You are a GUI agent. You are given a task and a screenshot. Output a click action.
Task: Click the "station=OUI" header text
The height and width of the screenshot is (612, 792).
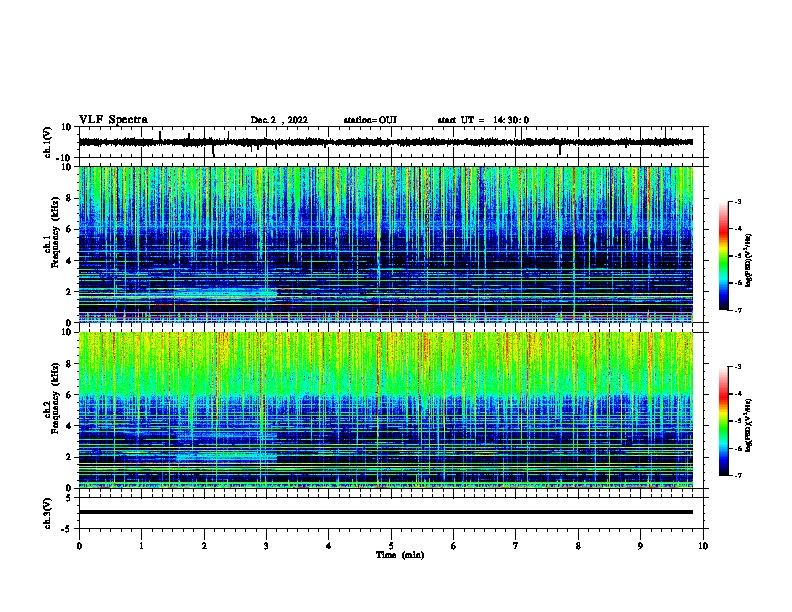click(370, 120)
